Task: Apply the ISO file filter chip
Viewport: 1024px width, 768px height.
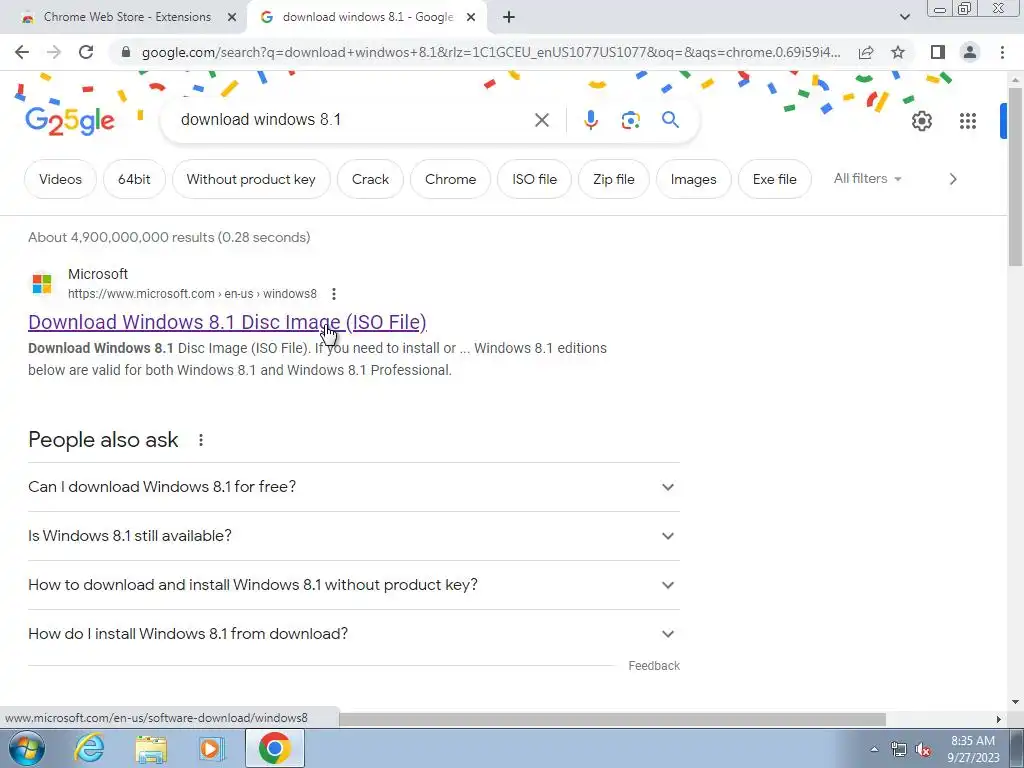Action: [534, 179]
